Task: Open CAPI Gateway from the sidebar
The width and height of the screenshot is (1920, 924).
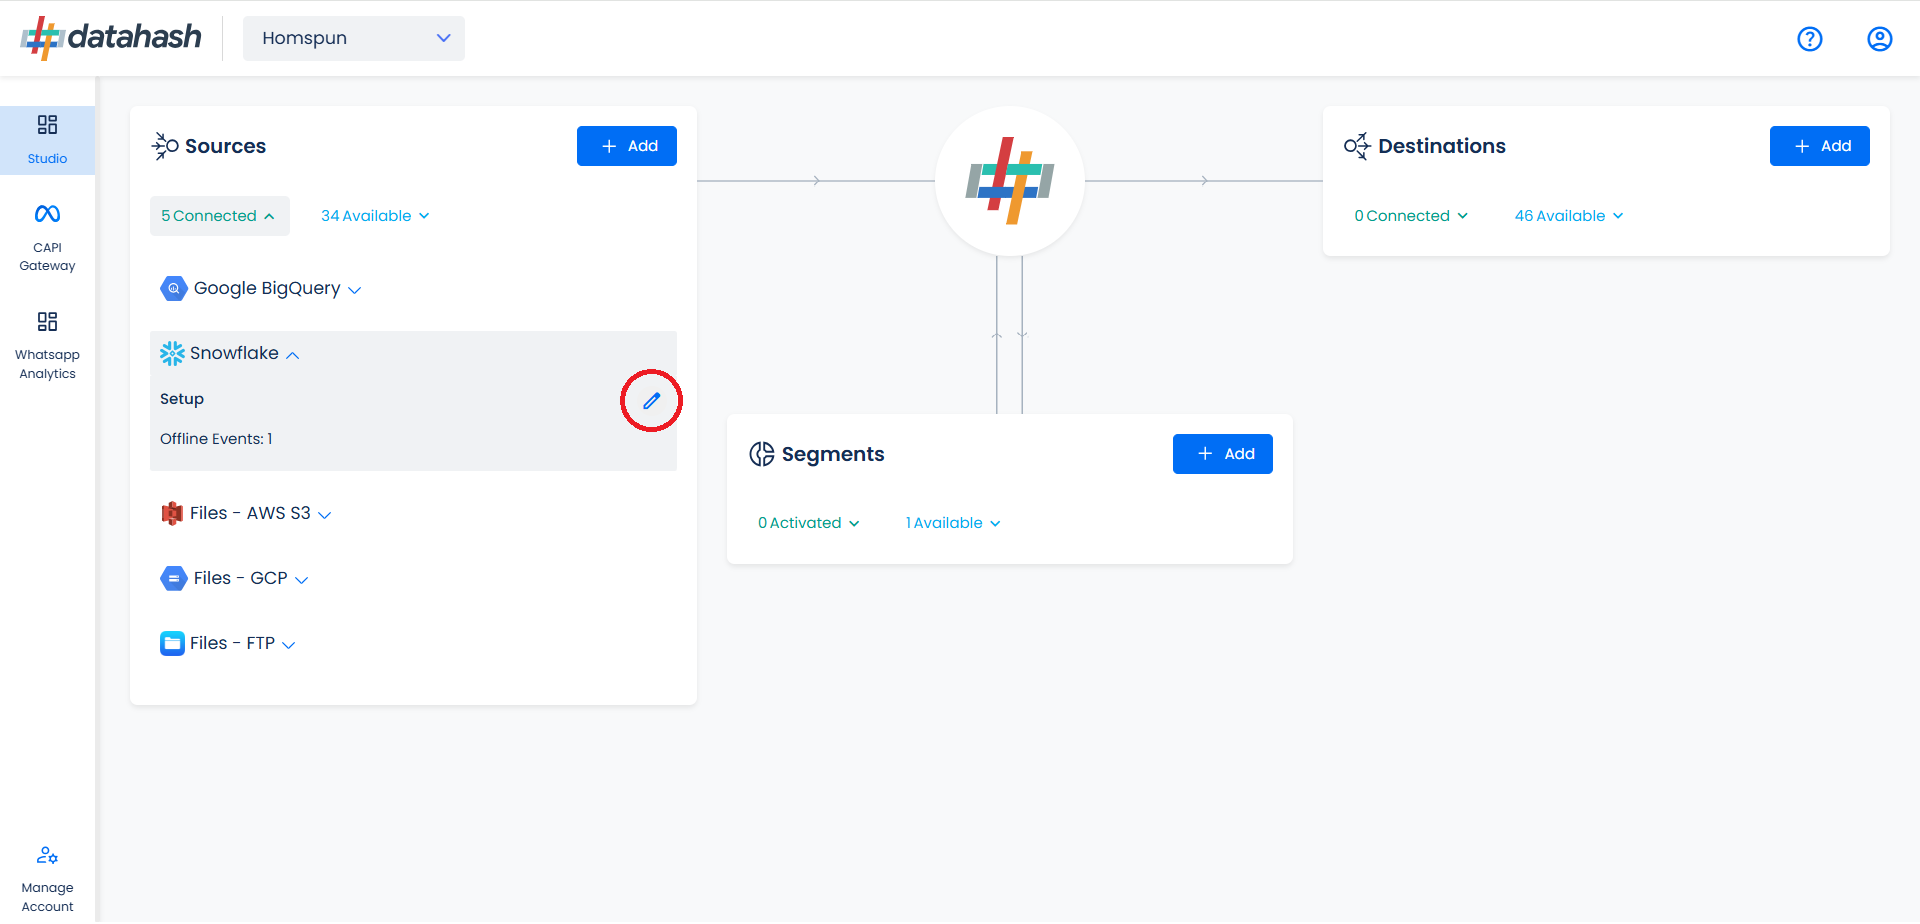Action: click(x=47, y=238)
